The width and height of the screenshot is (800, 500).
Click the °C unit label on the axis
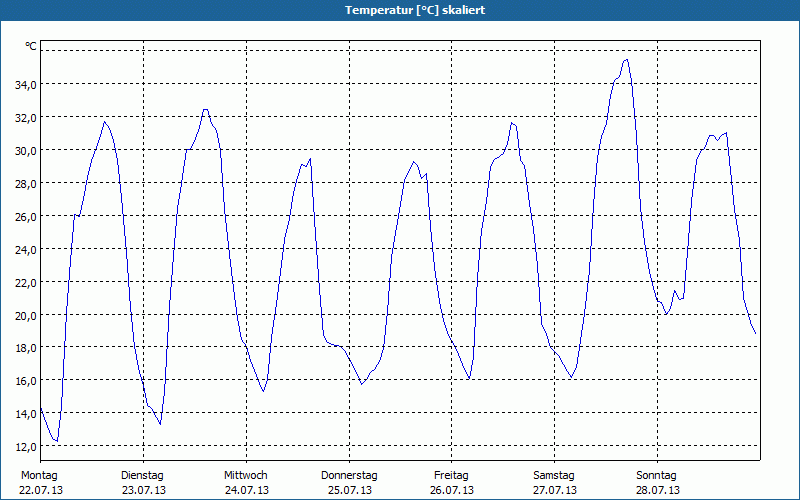pyautogui.click(x=31, y=46)
